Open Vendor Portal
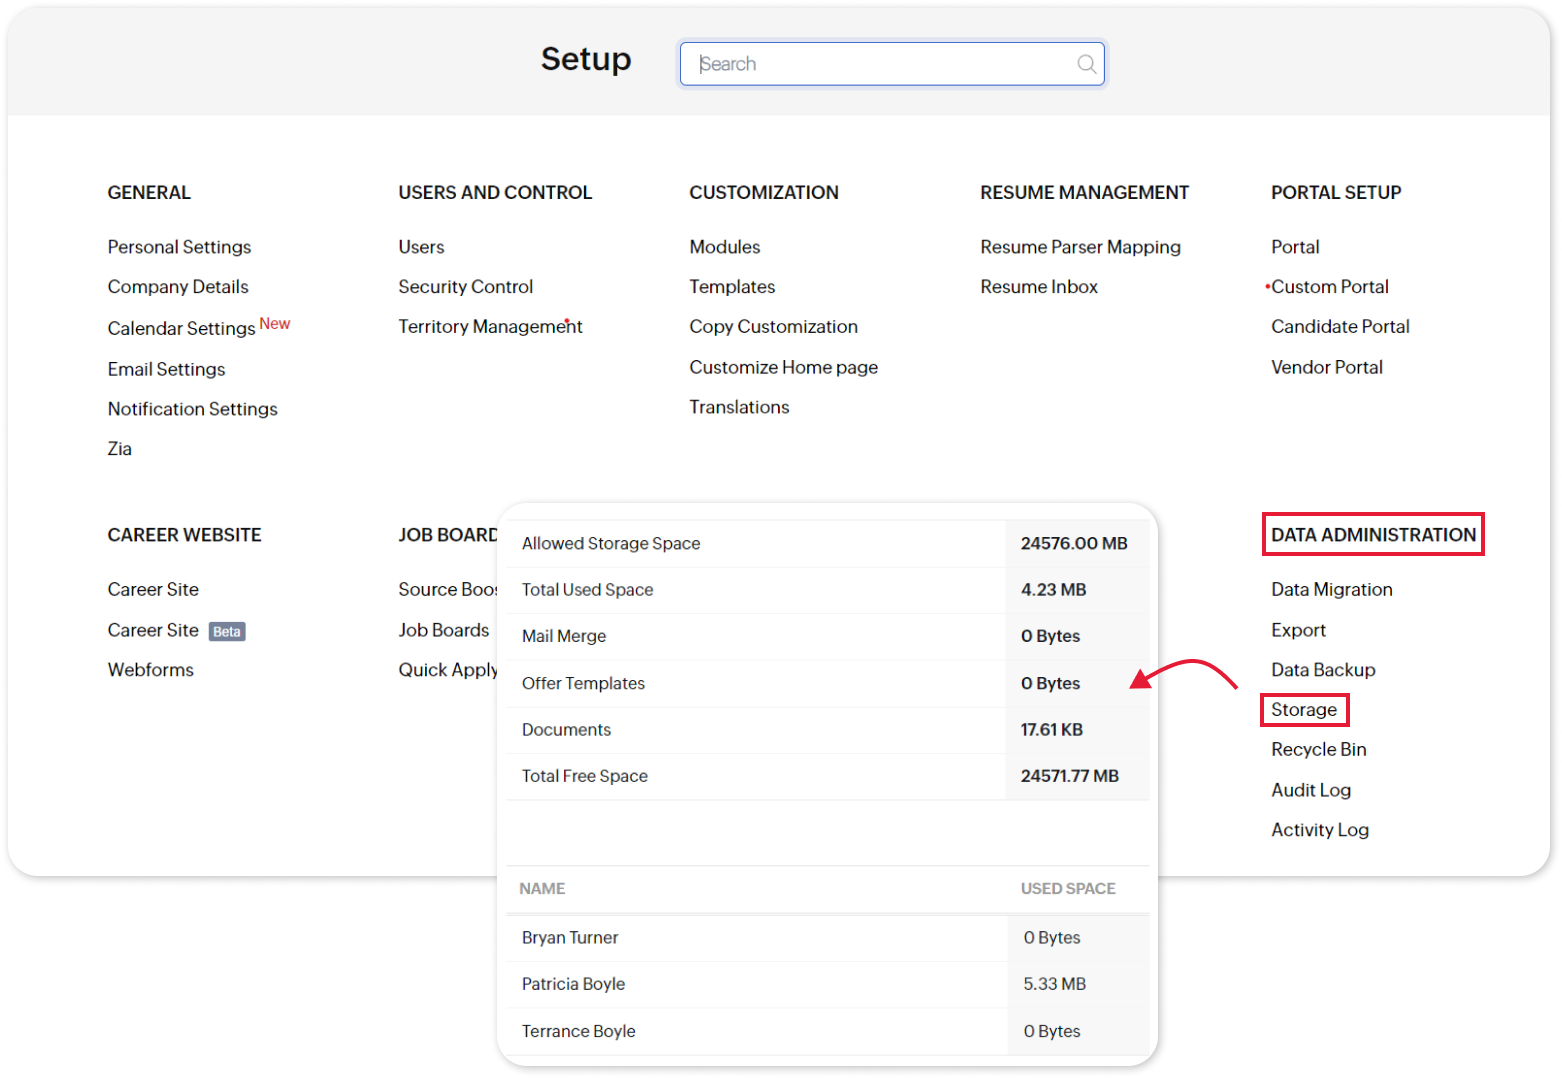The width and height of the screenshot is (1562, 1078). tap(1327, 367)
